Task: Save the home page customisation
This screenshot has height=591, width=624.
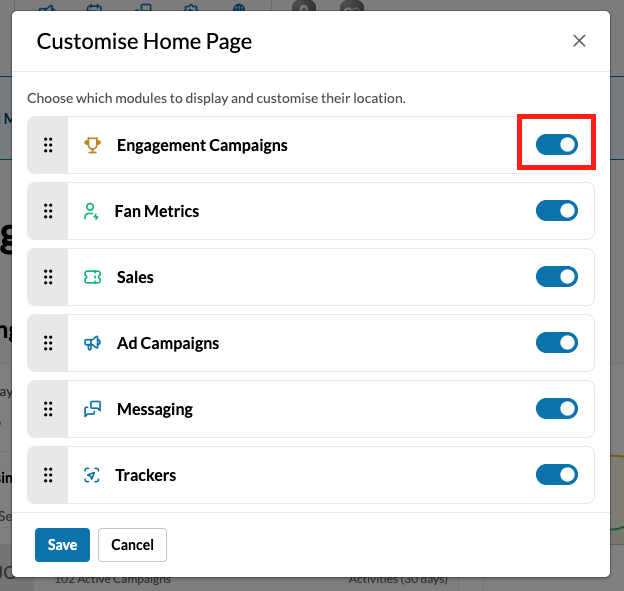Action: [62, 545]
